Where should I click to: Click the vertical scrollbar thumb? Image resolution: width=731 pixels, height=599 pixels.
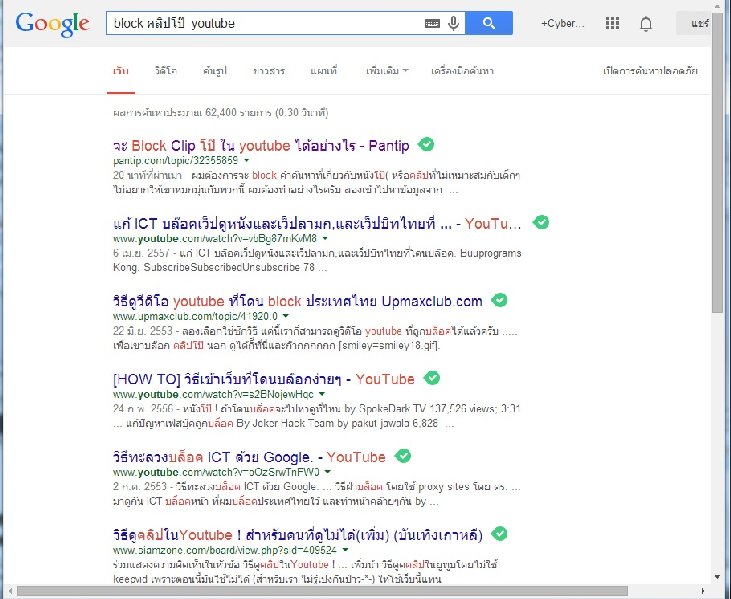717,161
